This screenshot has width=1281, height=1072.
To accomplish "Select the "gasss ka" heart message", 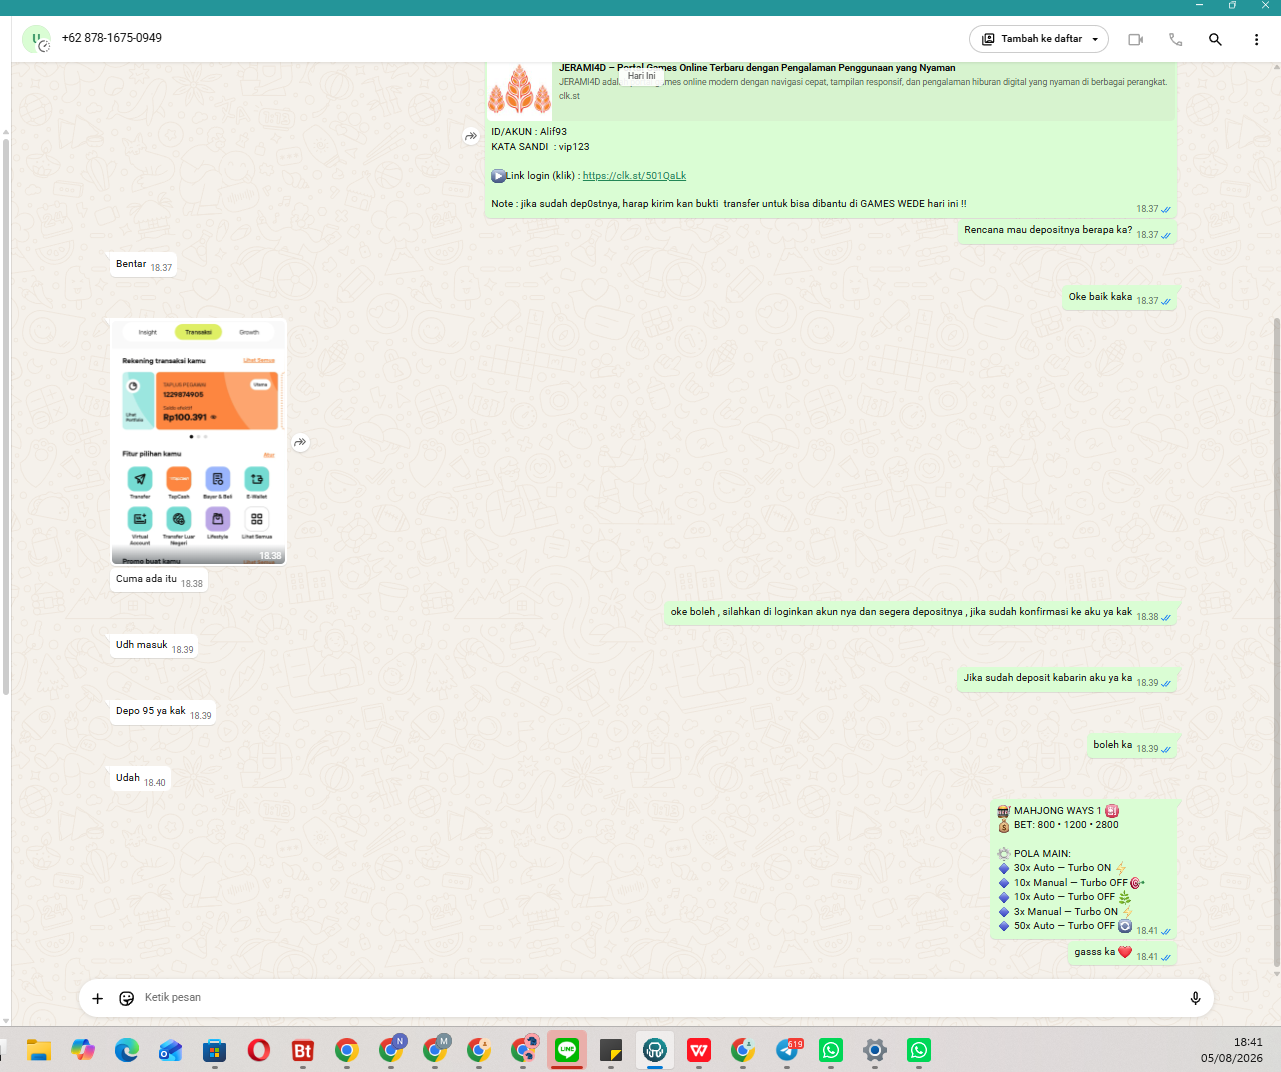I will pos(1122,953).
